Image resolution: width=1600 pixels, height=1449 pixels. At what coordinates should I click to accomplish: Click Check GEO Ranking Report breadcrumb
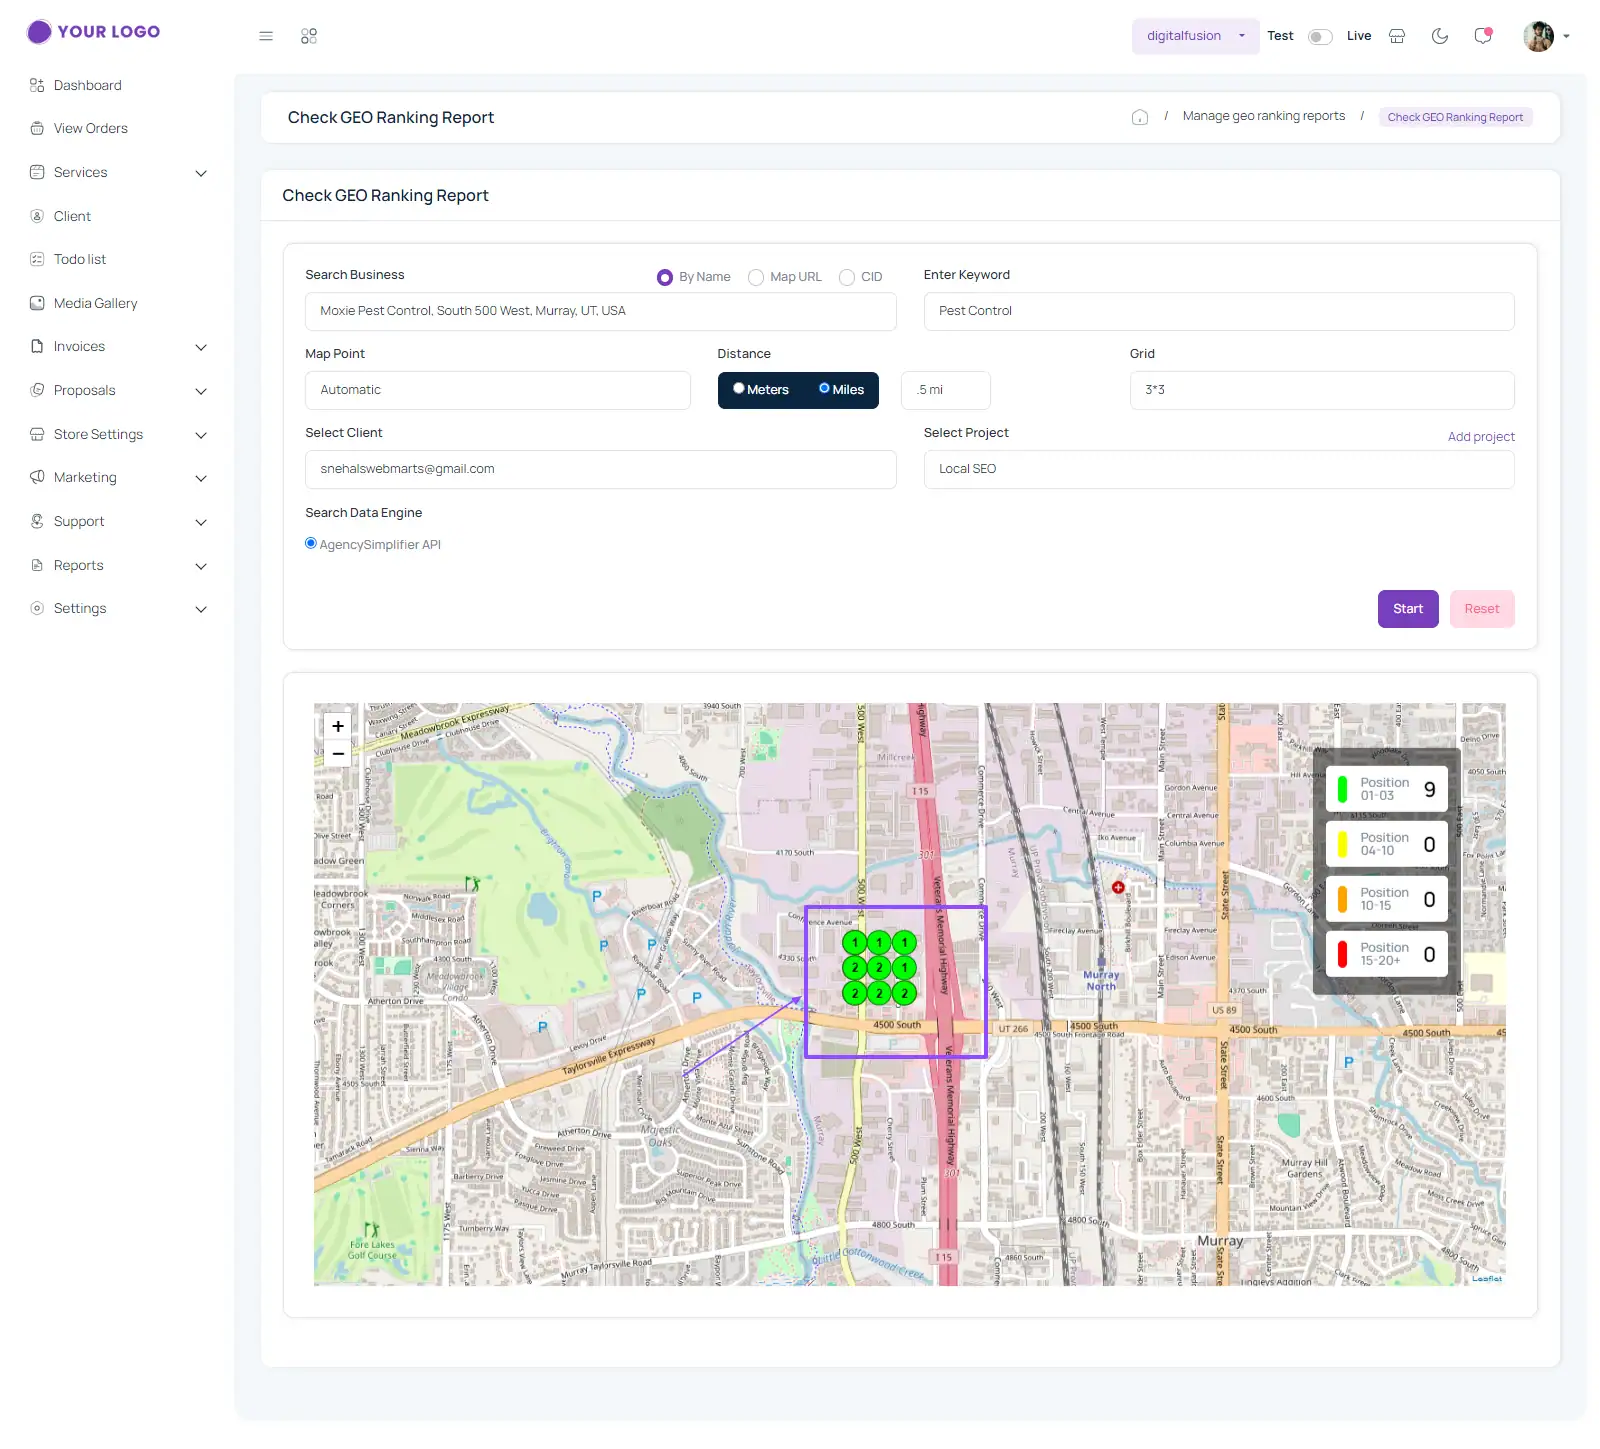[x=1455, y=117]
